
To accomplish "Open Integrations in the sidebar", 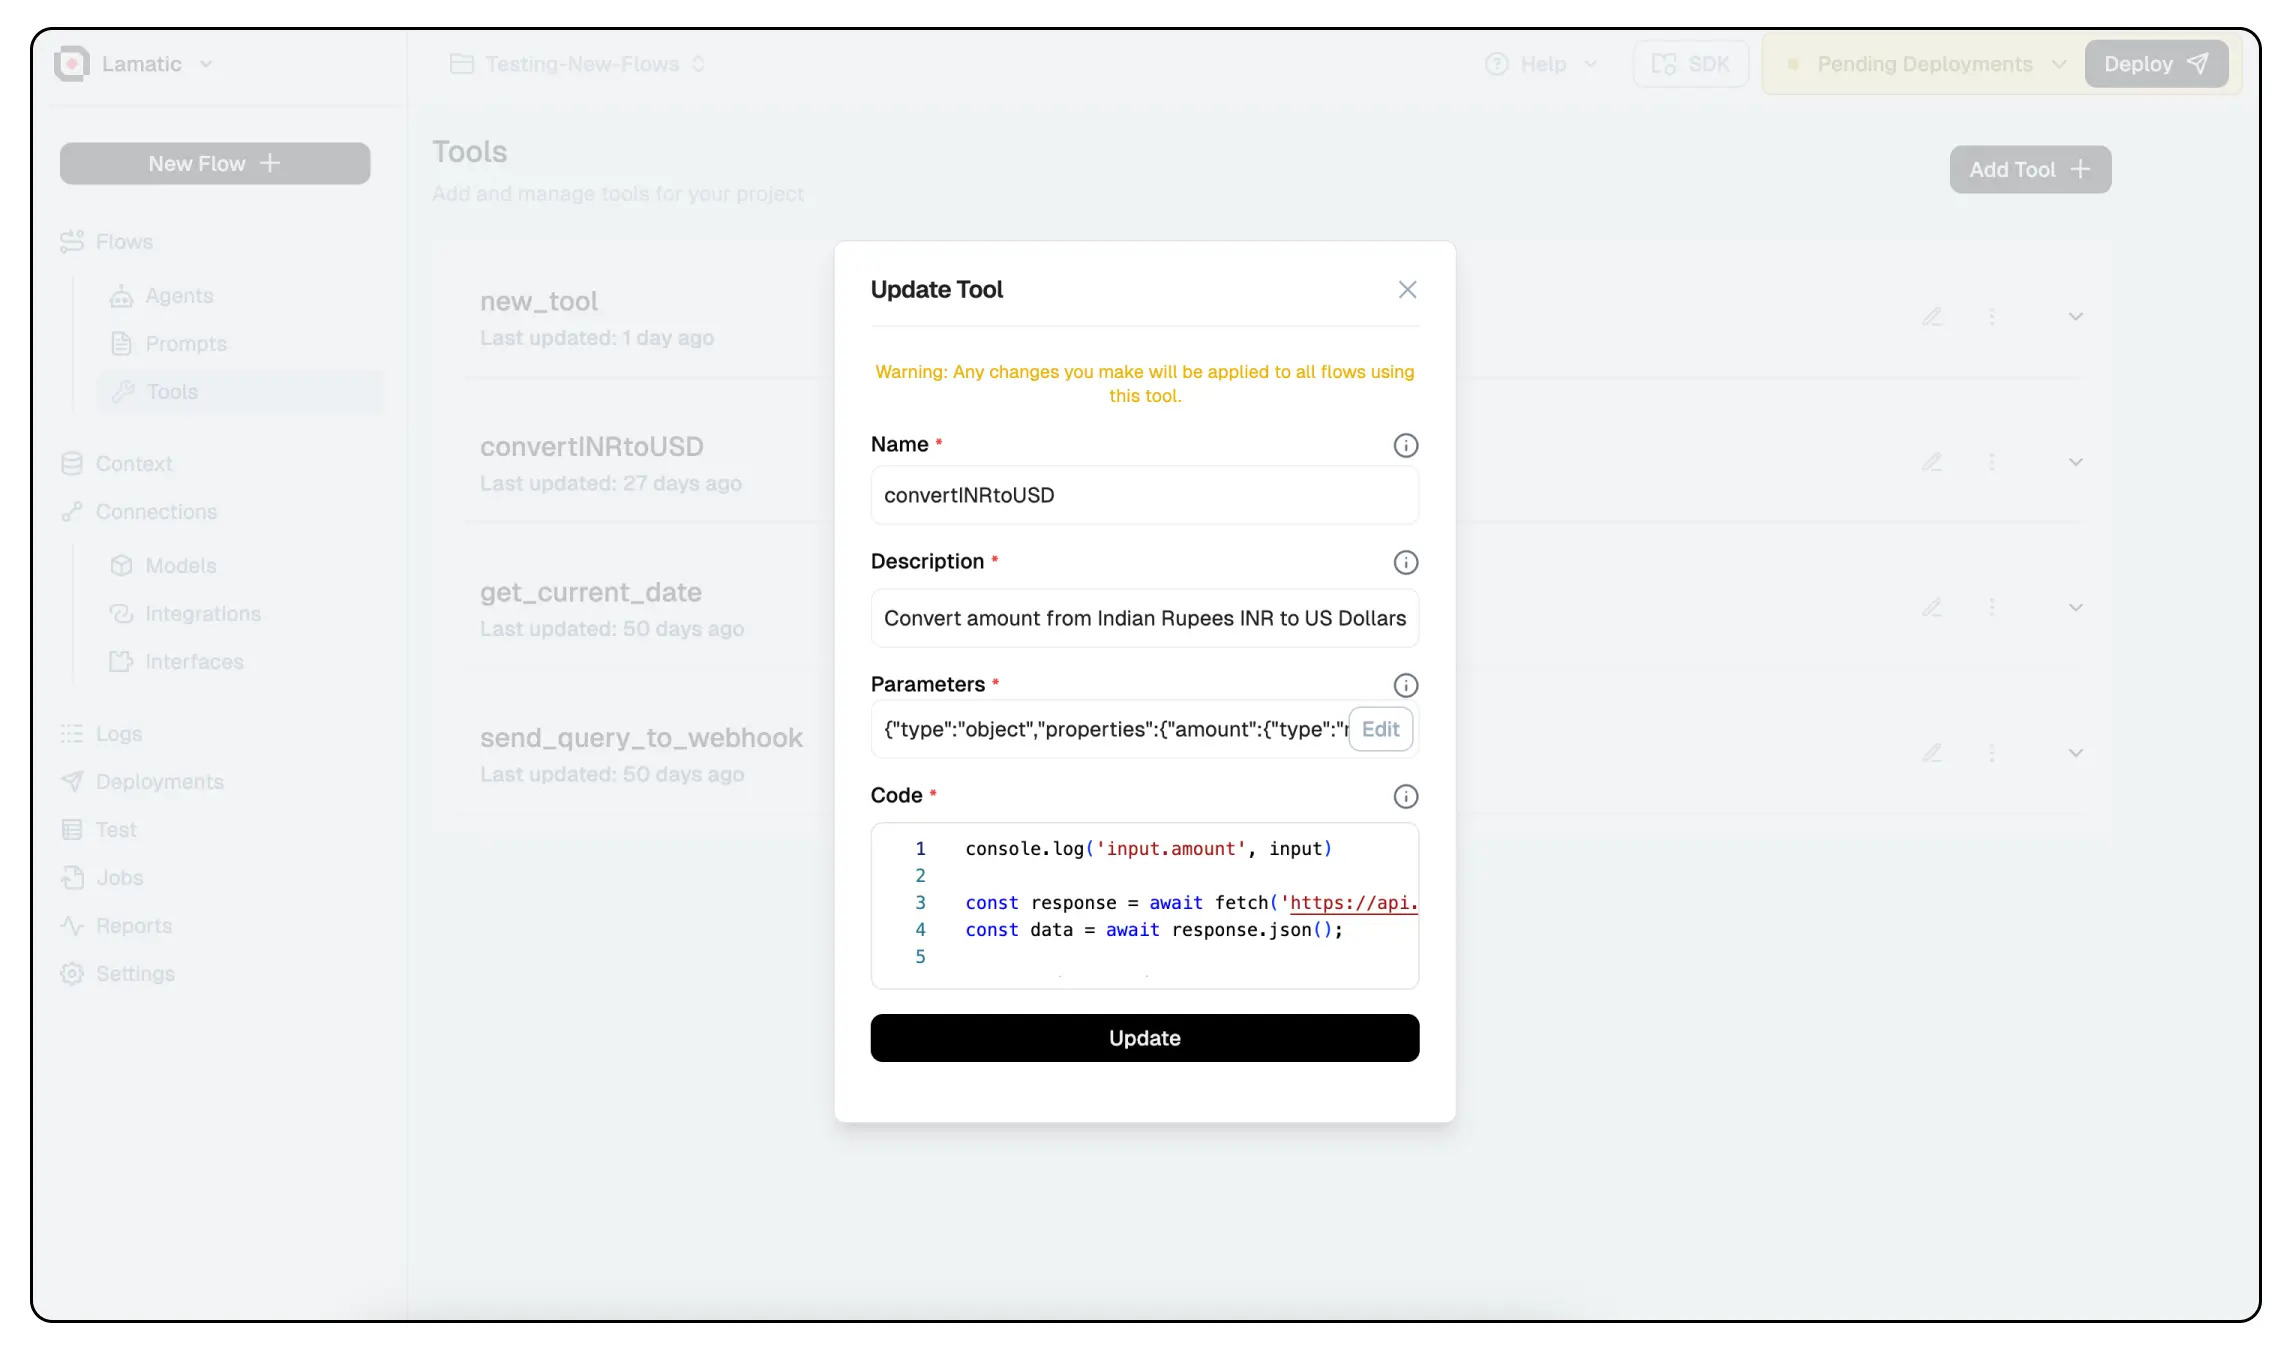I will 202,614.
